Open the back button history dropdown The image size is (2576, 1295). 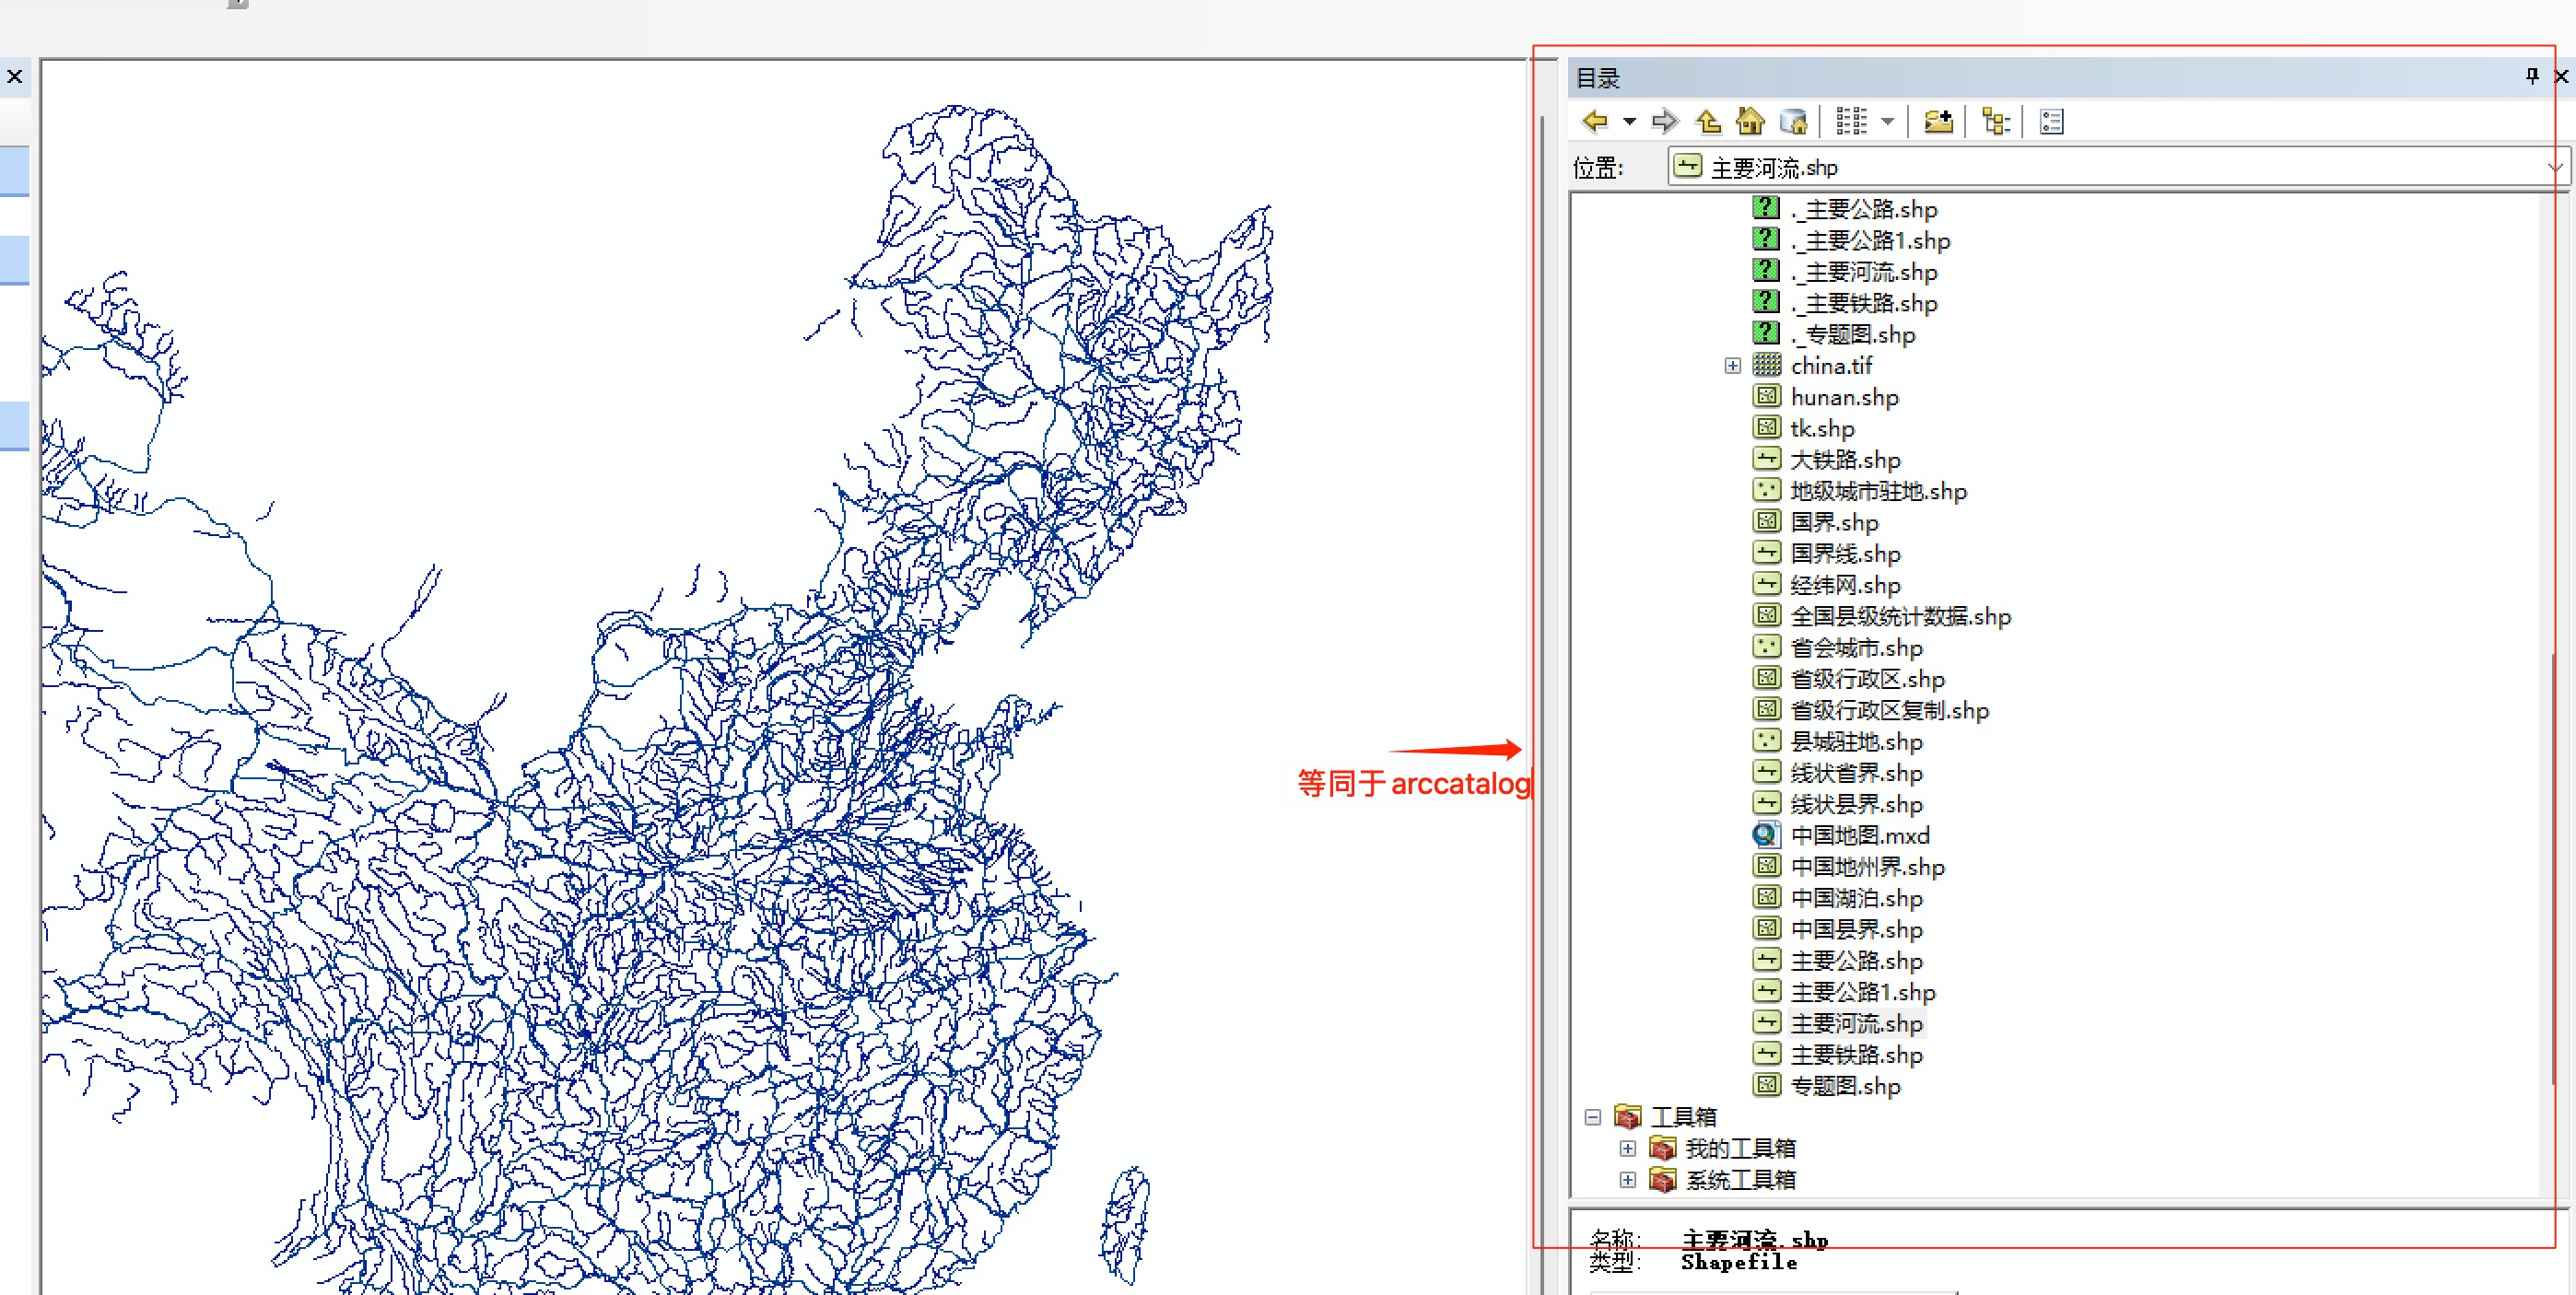tap(1629, 121)
